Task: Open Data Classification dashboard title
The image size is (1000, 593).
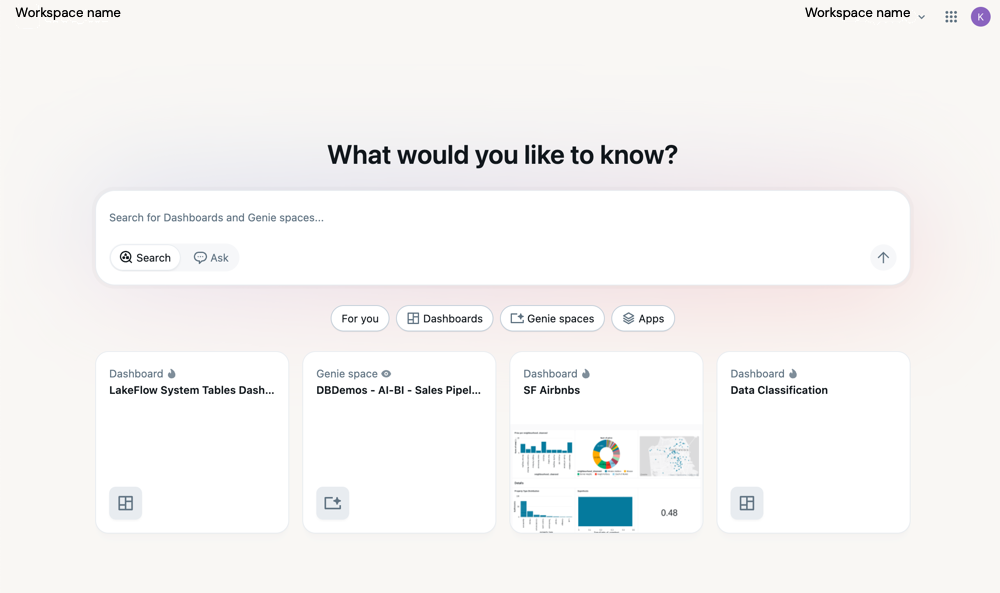Action: (x=779, y=390)
